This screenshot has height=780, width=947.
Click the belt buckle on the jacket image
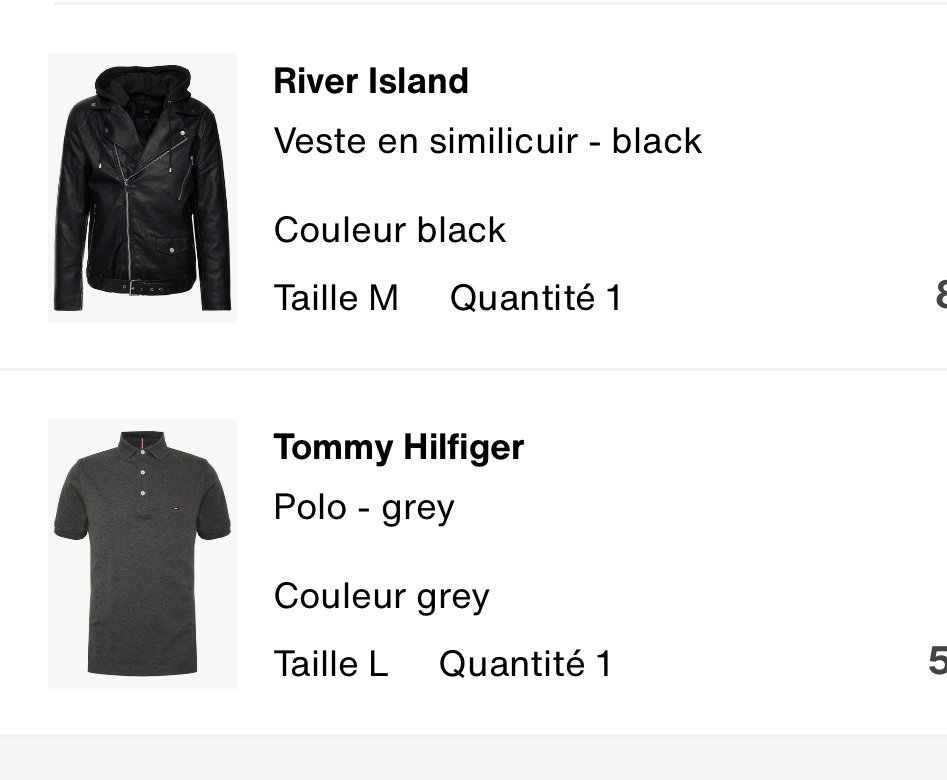tap(133, 288)
